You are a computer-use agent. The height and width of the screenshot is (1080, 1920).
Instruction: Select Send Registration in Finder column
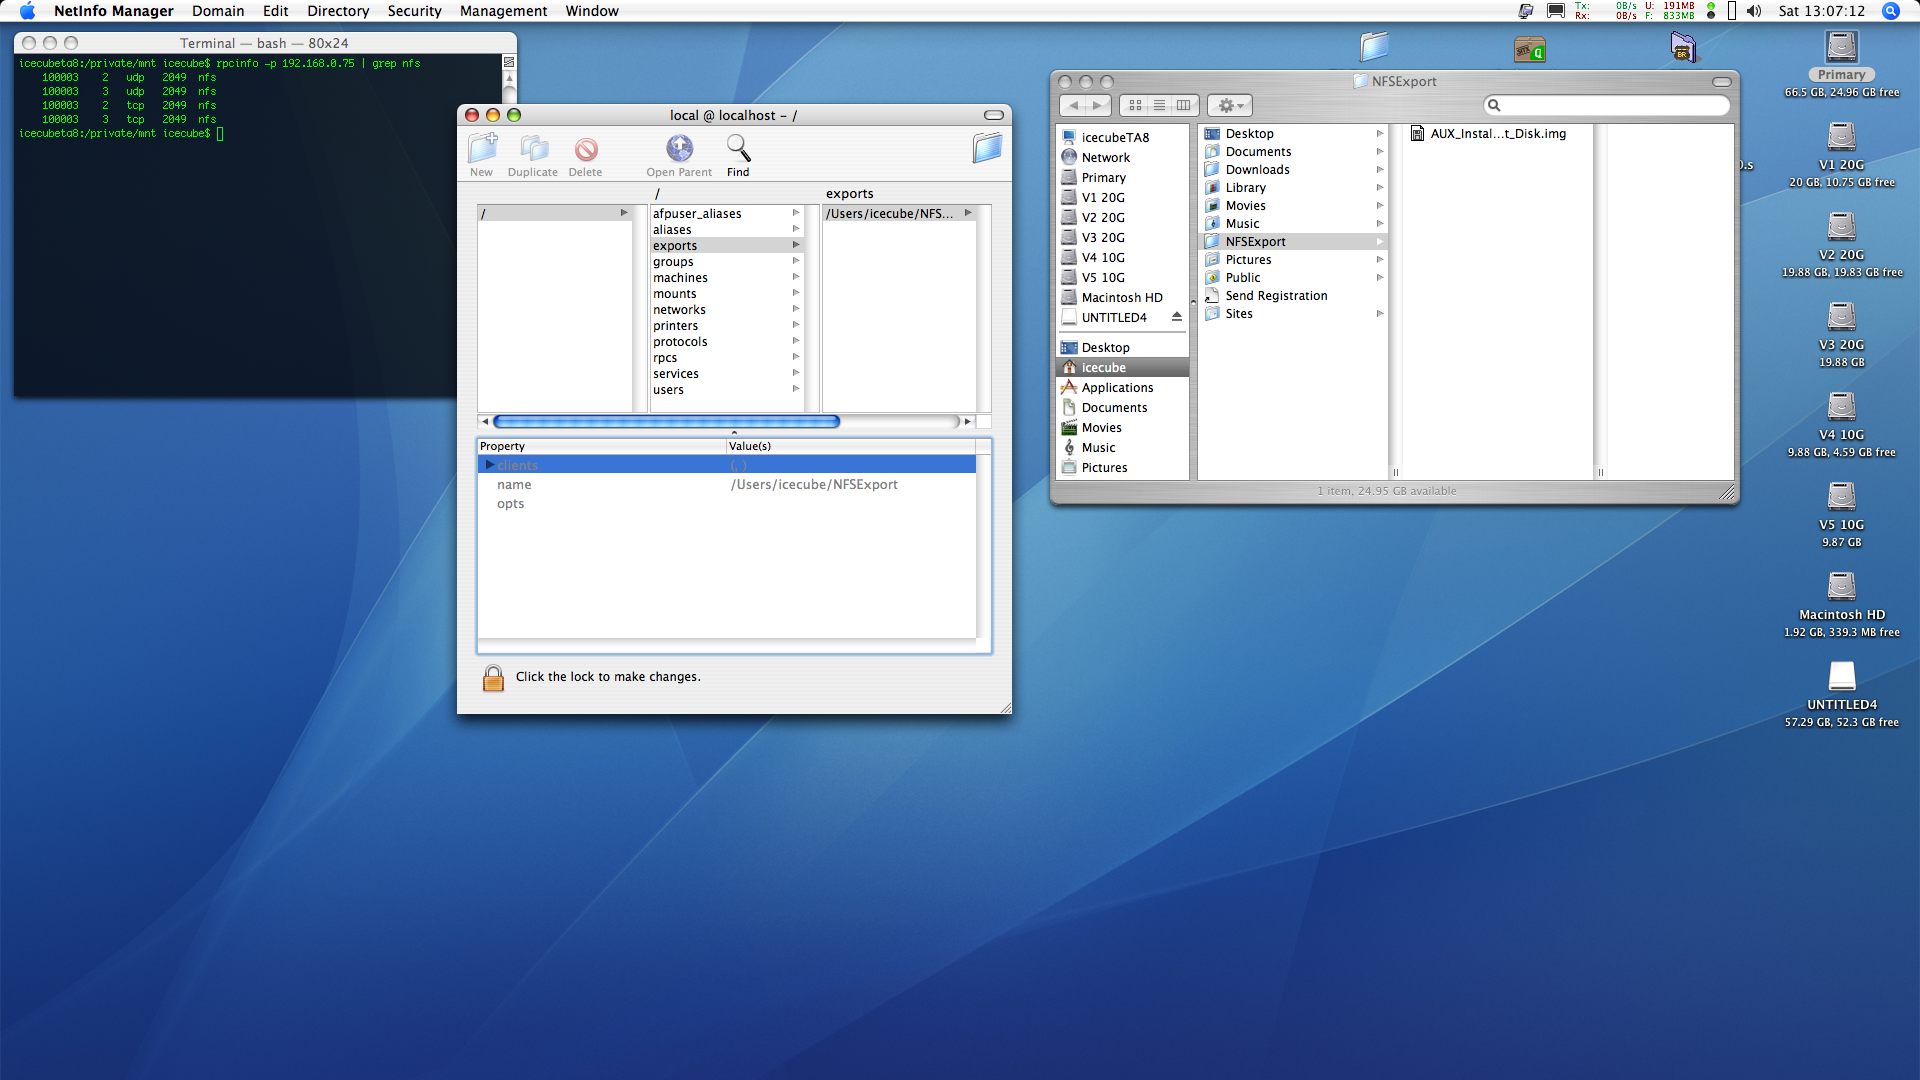(1276, 295)
